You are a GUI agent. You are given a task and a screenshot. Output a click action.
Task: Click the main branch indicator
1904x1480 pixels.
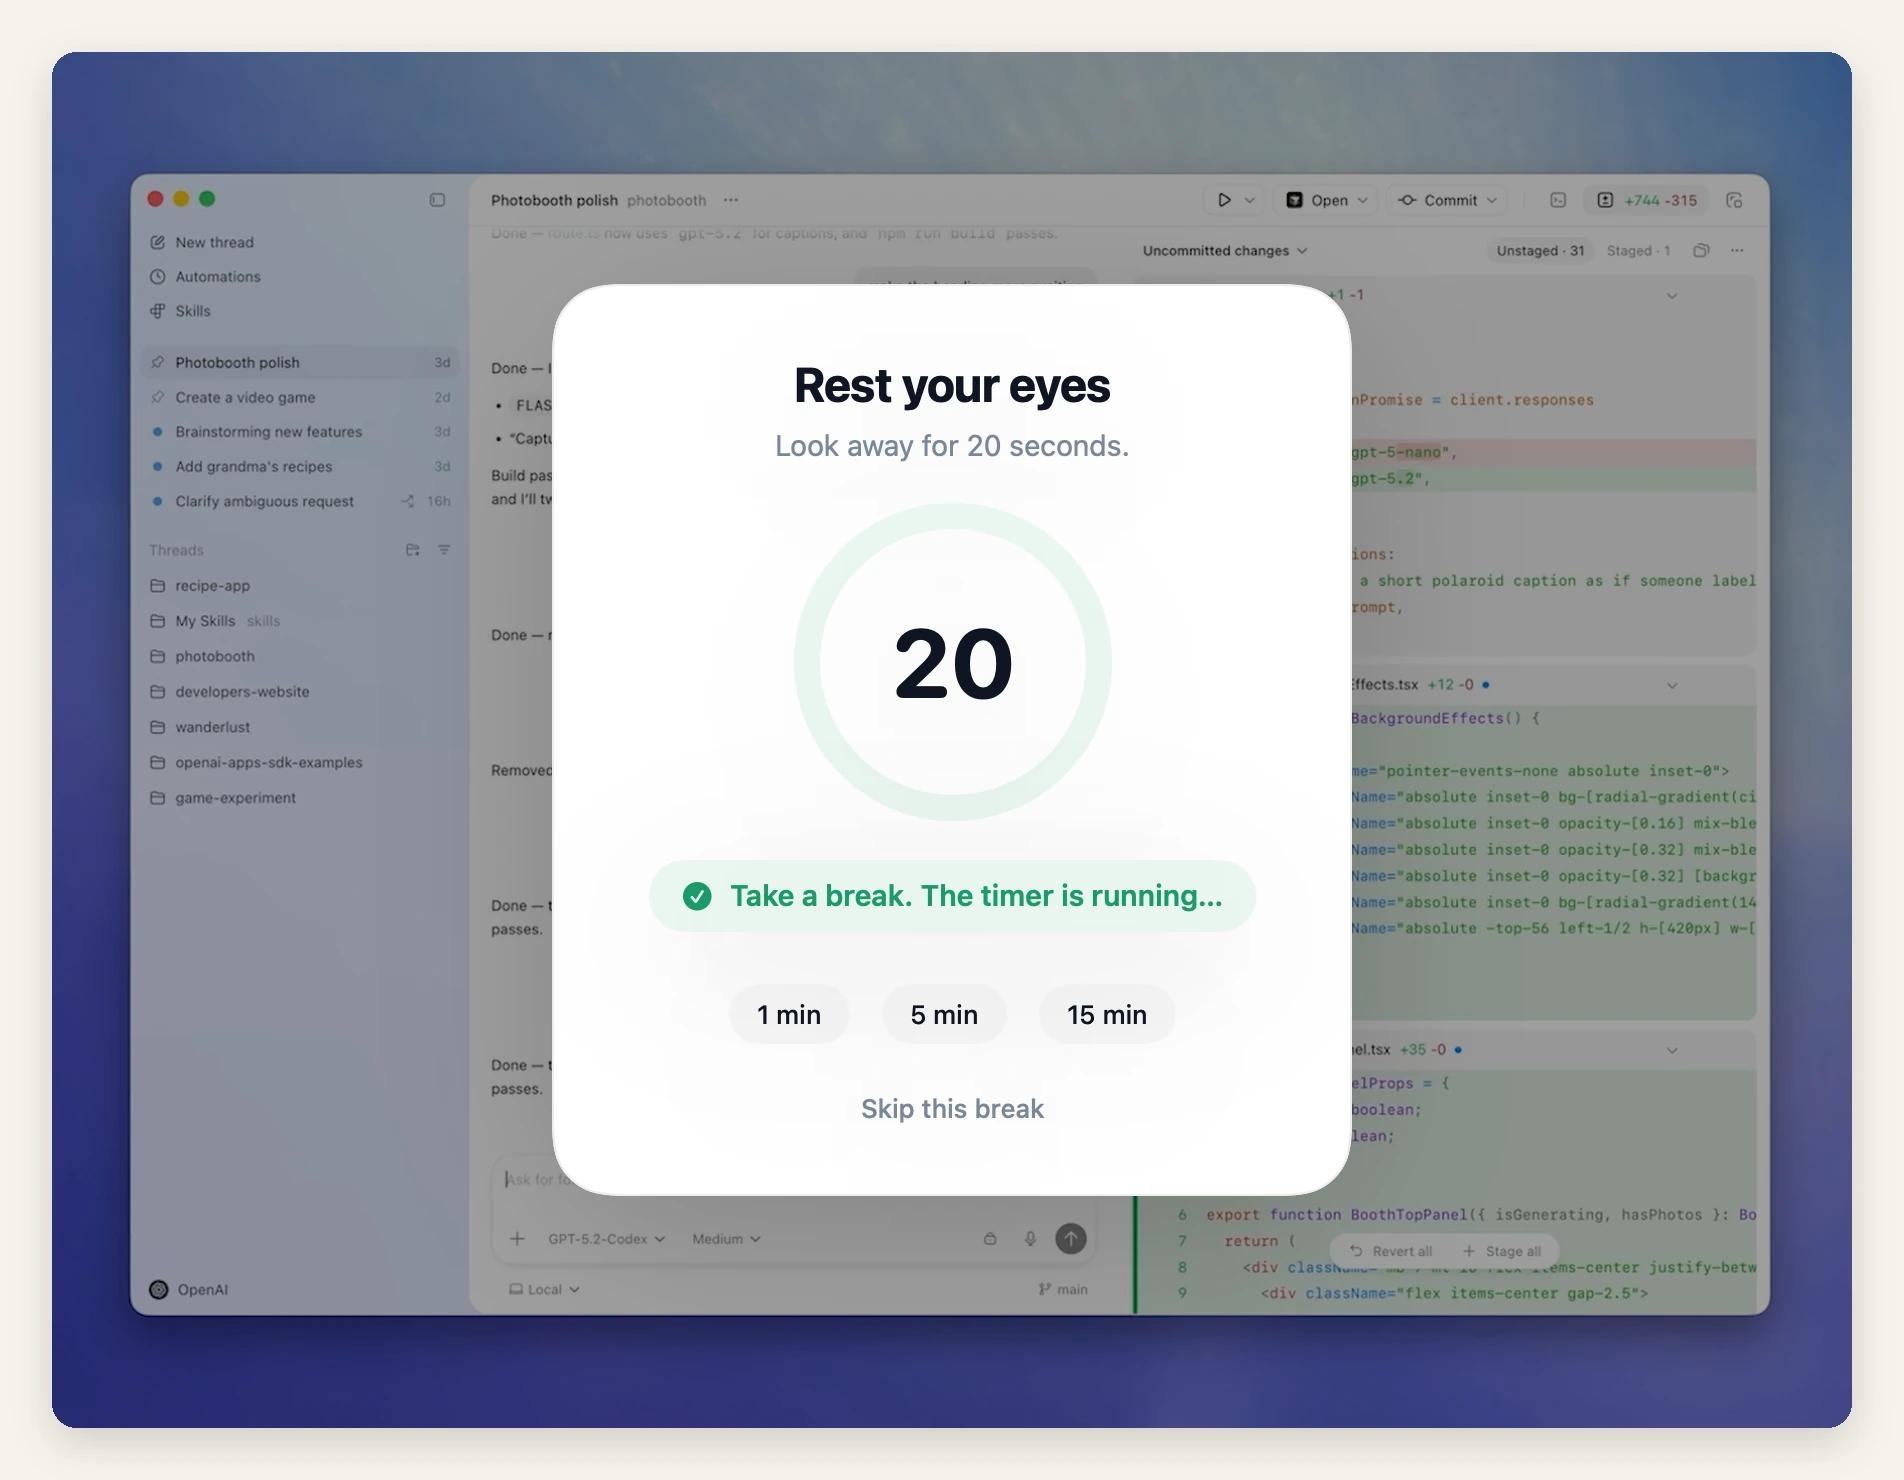coord(1063,1290)
